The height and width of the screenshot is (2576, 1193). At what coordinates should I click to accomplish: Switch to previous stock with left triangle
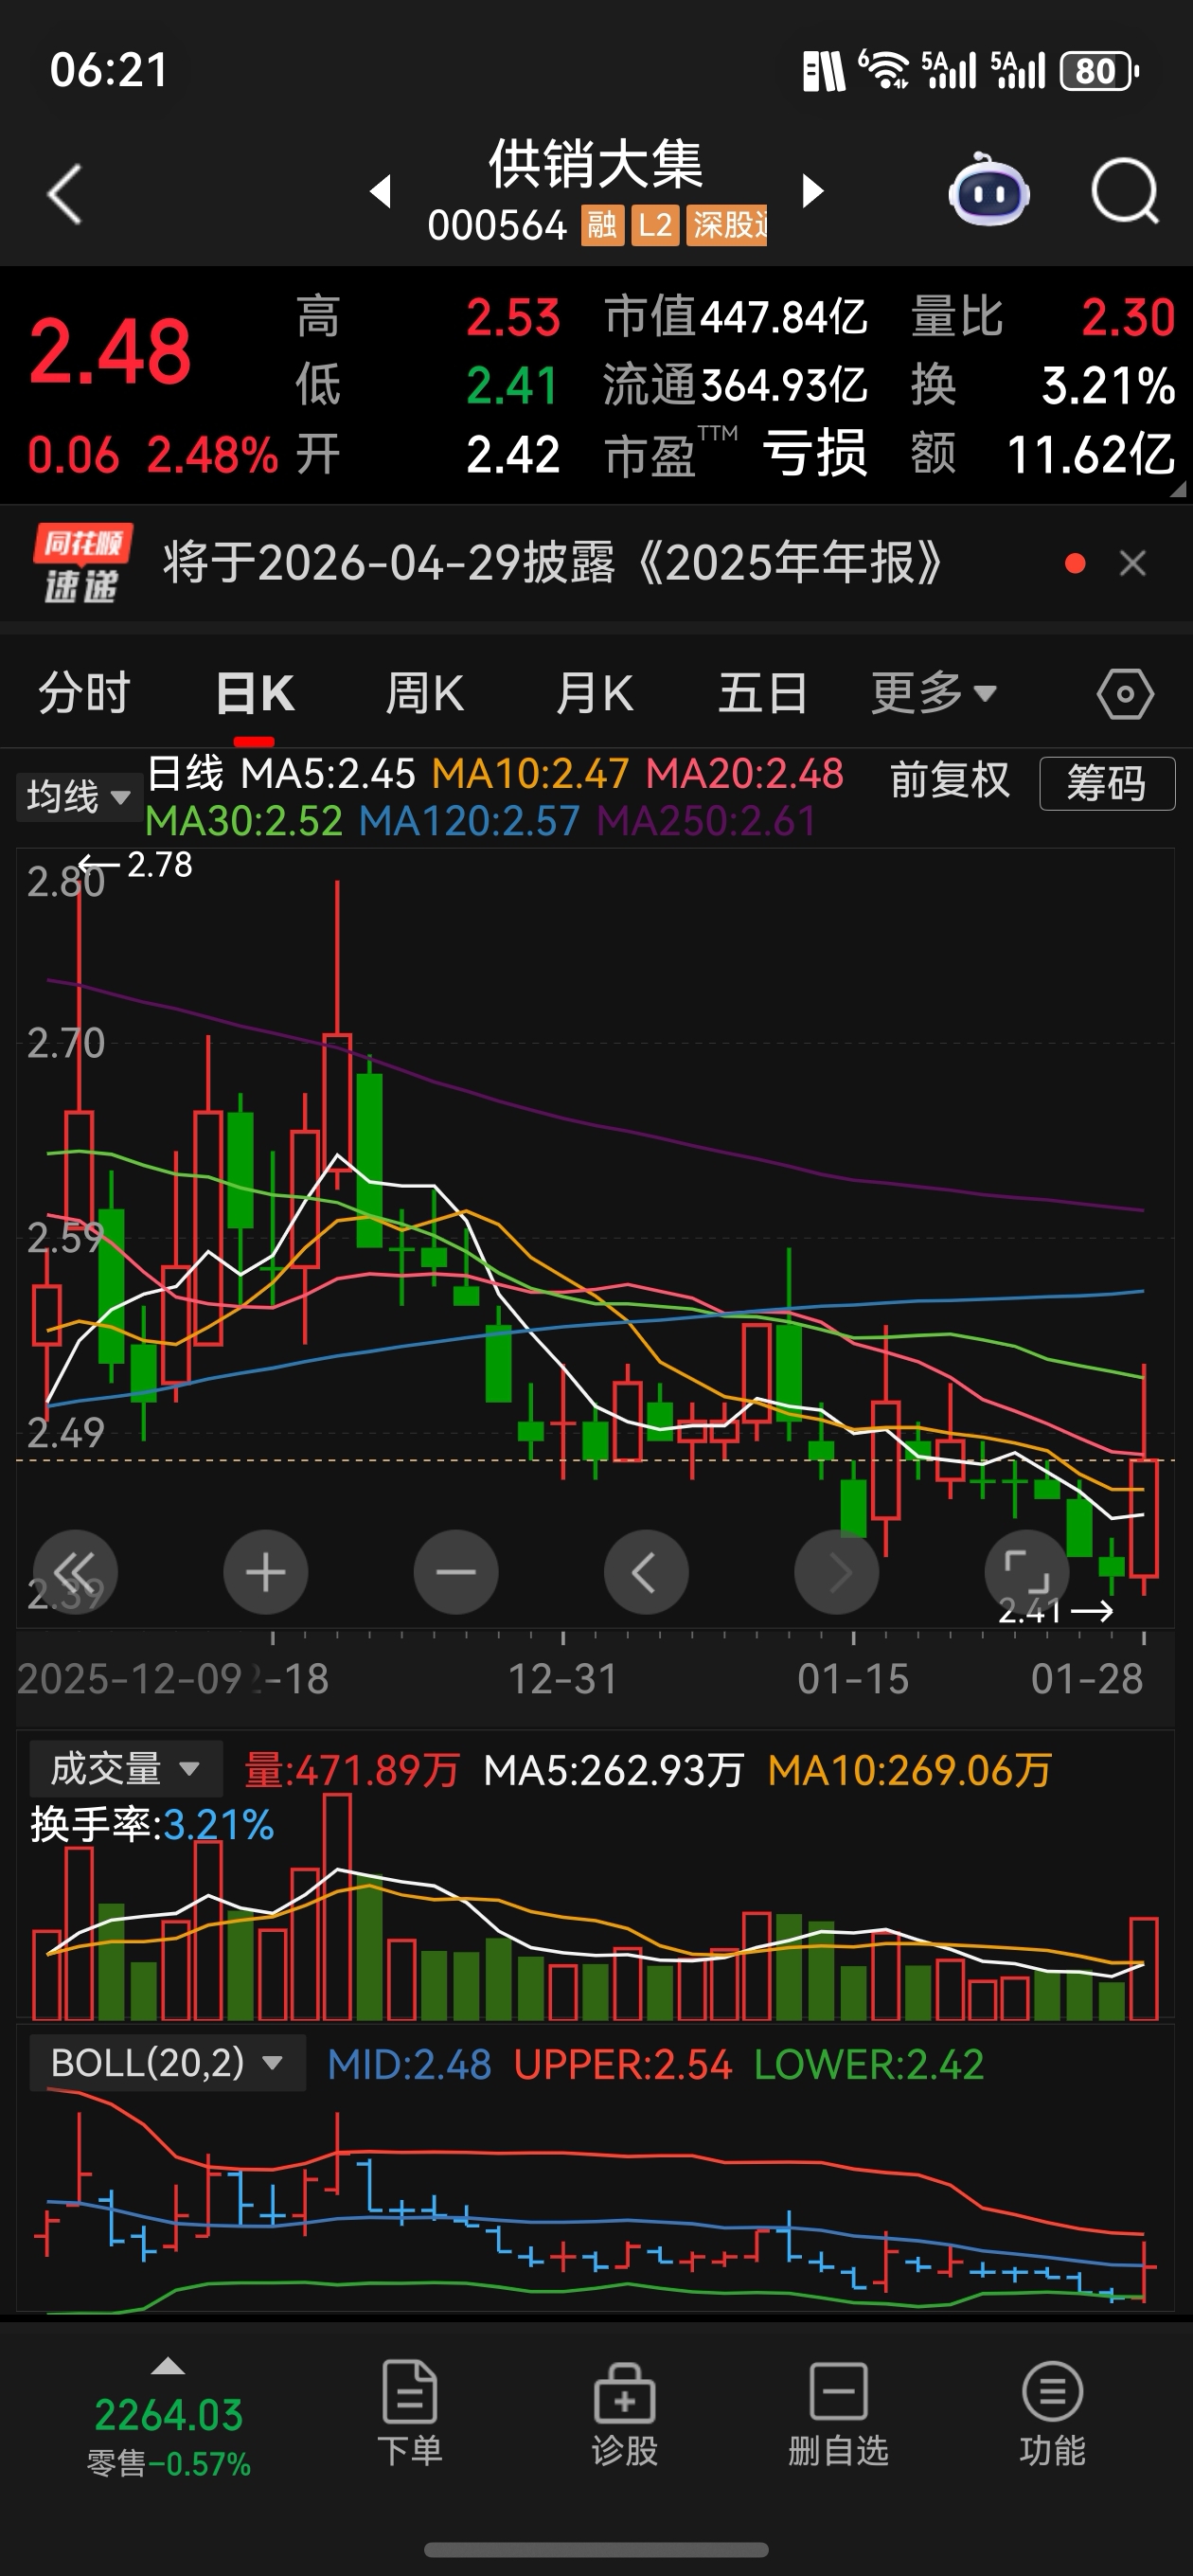coord(380,191)
